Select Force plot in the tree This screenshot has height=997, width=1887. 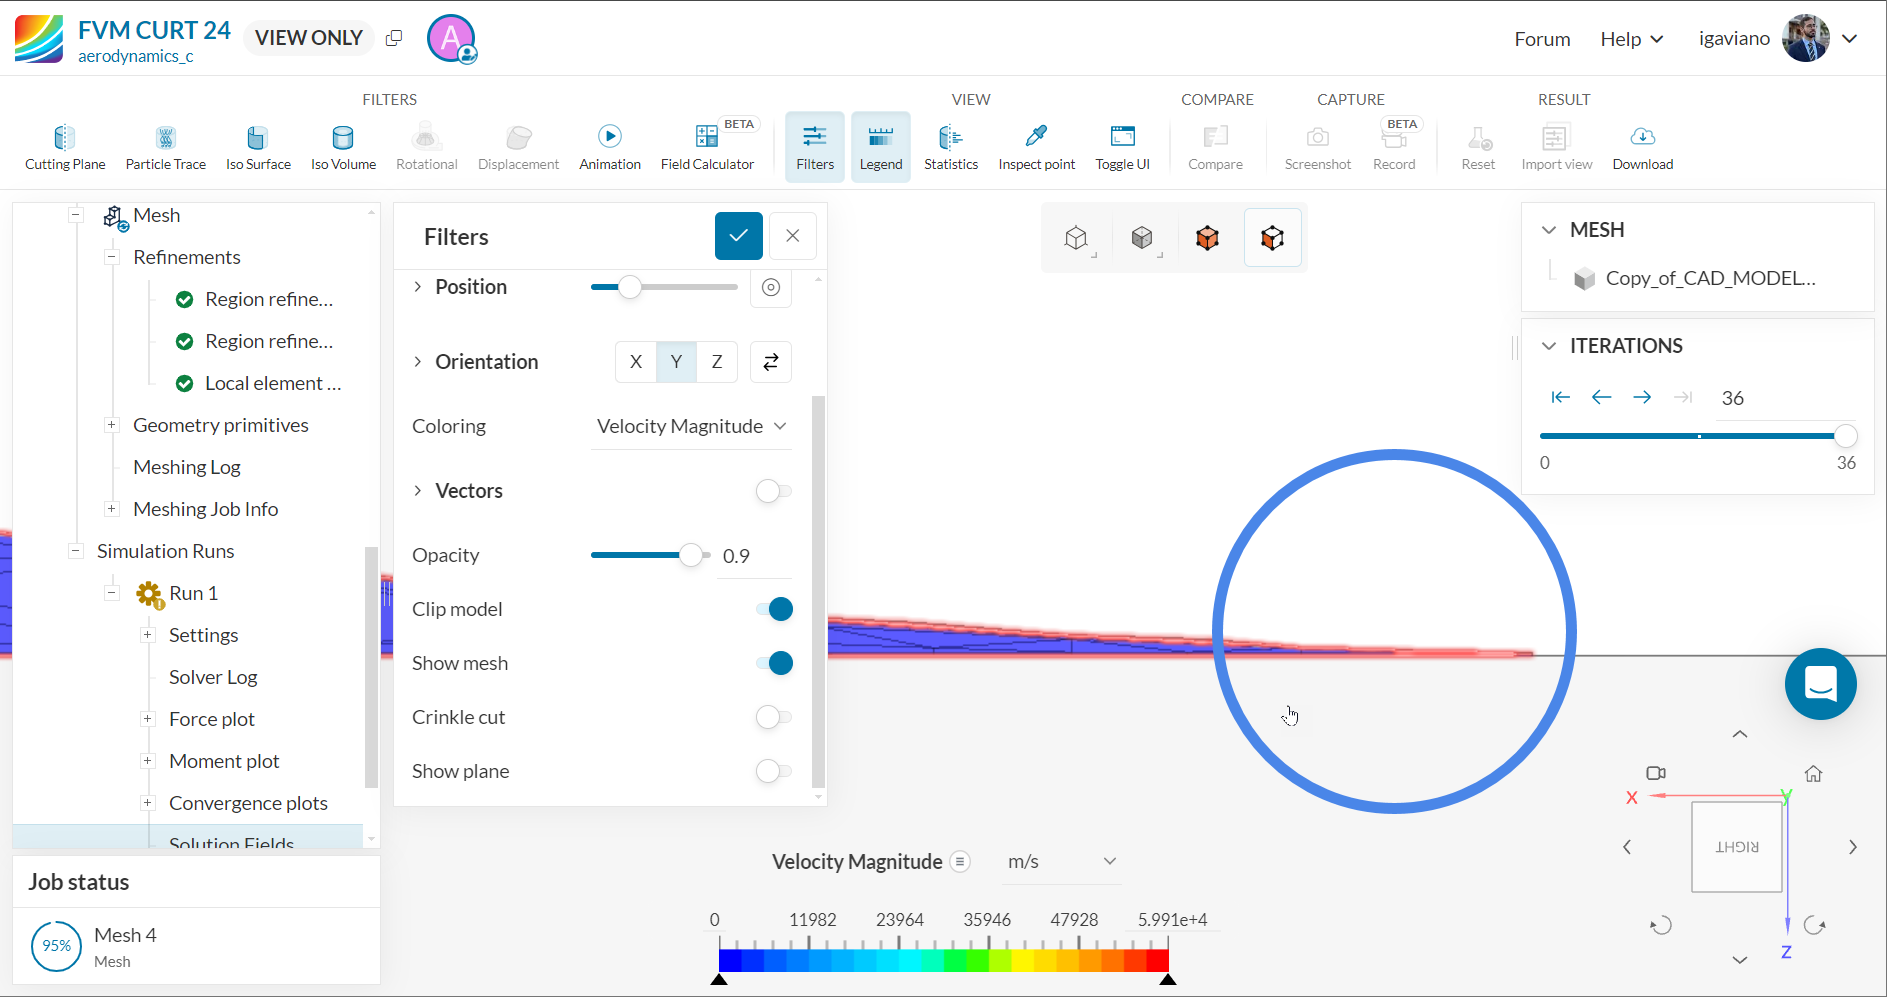click(x=212, y=719)
